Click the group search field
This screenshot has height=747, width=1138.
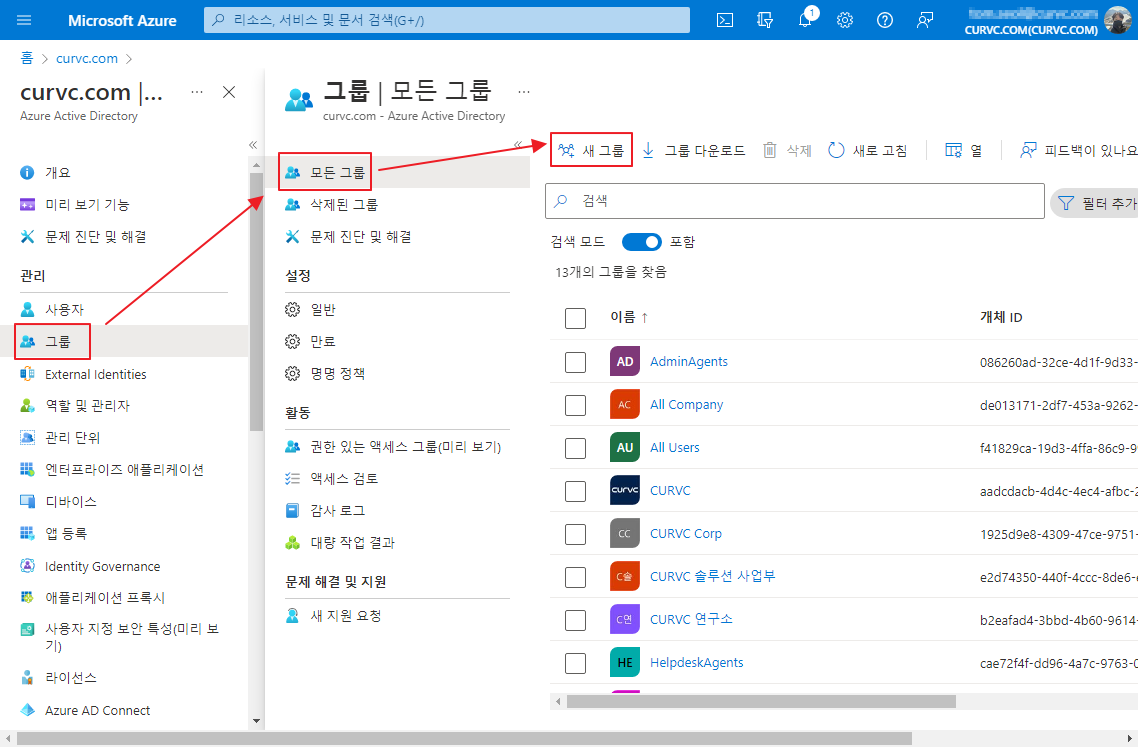795,201
